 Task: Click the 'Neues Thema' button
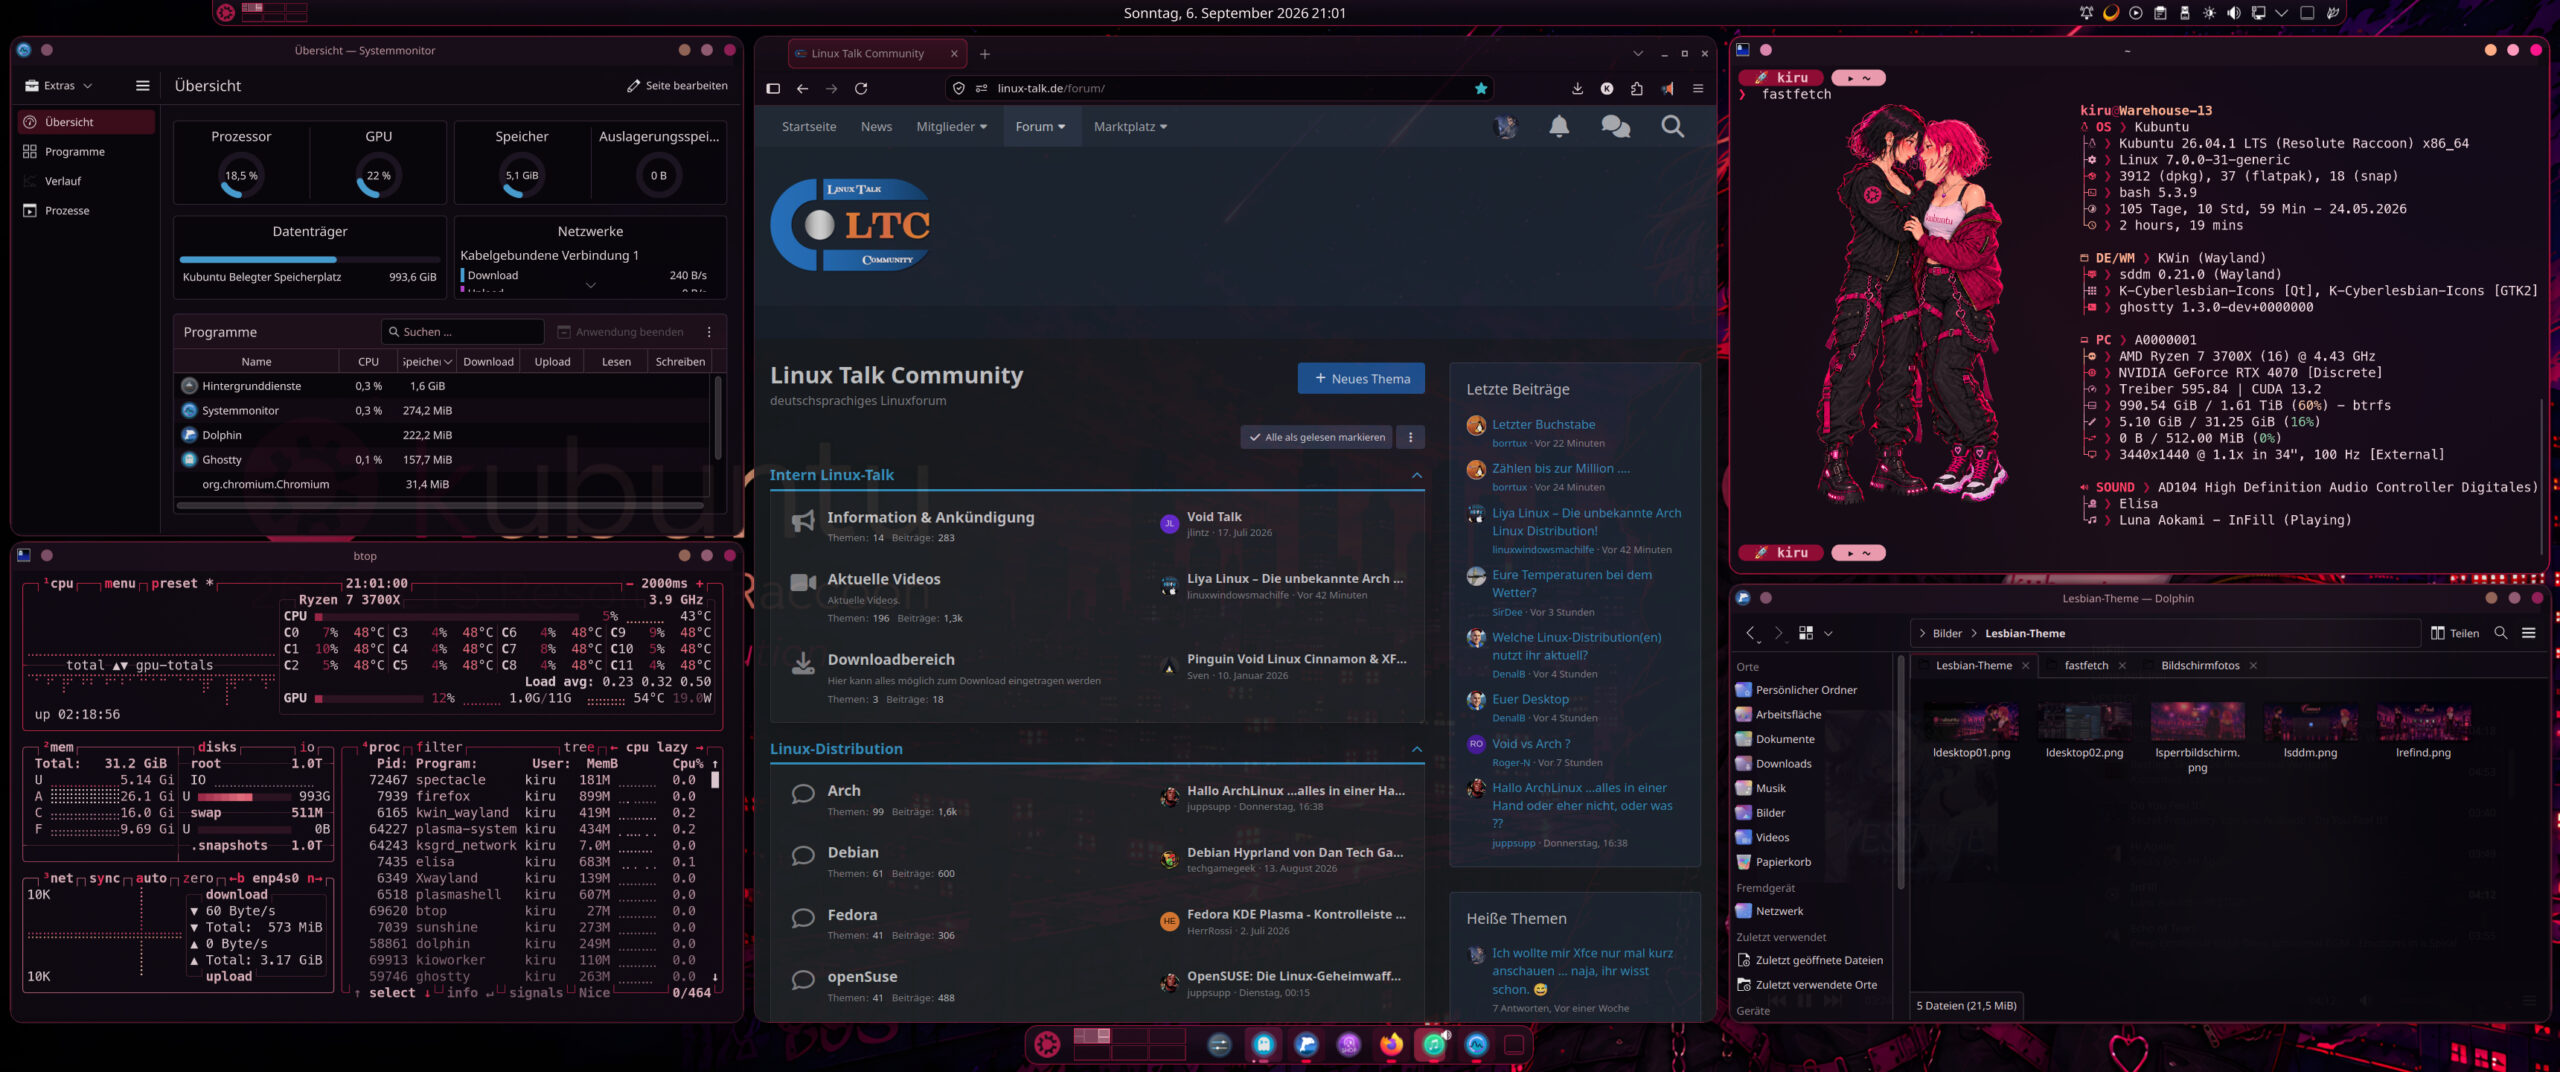pyautogui.click(x=1361, y=379)
